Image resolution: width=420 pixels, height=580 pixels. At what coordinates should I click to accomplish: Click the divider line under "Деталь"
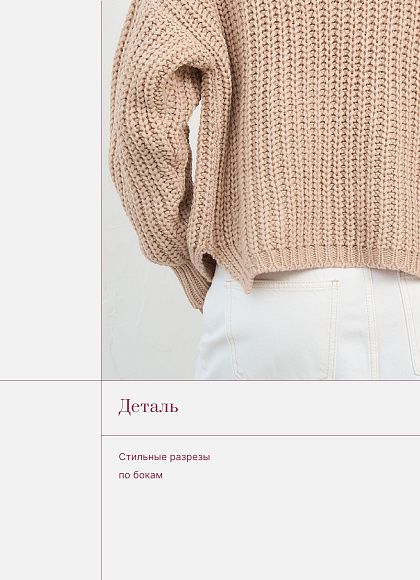click(x=261, y=435)
